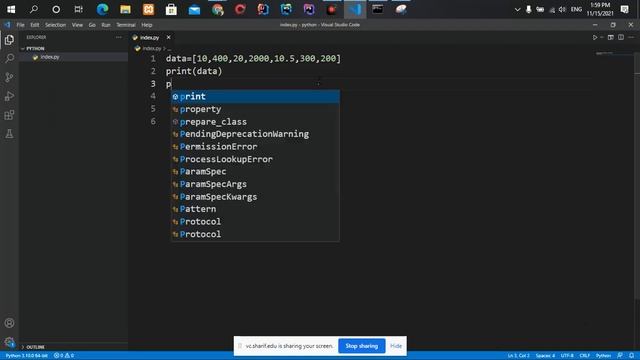Open the run button dropdown arrow
This screenshot has height=360, width=640.
click(602, 37)
